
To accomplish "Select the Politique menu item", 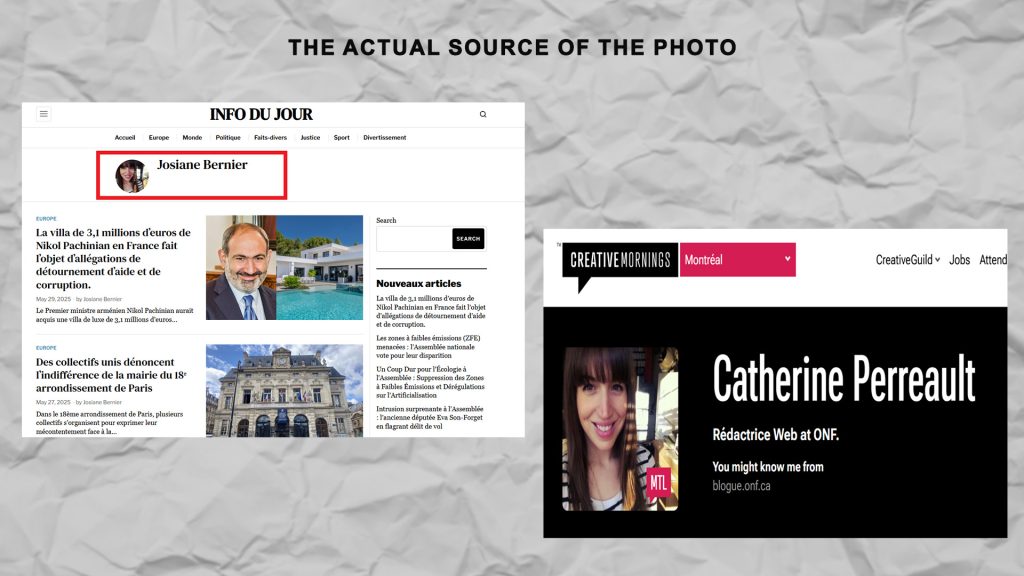I will [x=228, y=138].
